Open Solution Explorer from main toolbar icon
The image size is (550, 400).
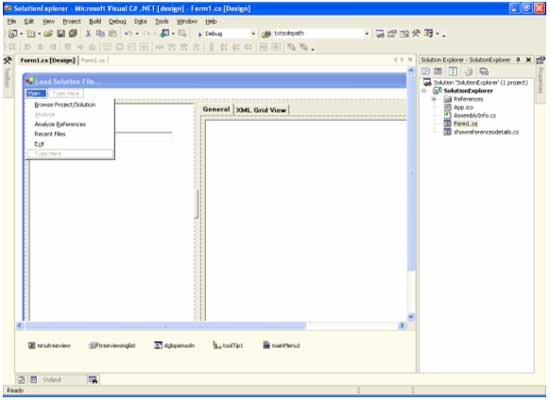380,34
